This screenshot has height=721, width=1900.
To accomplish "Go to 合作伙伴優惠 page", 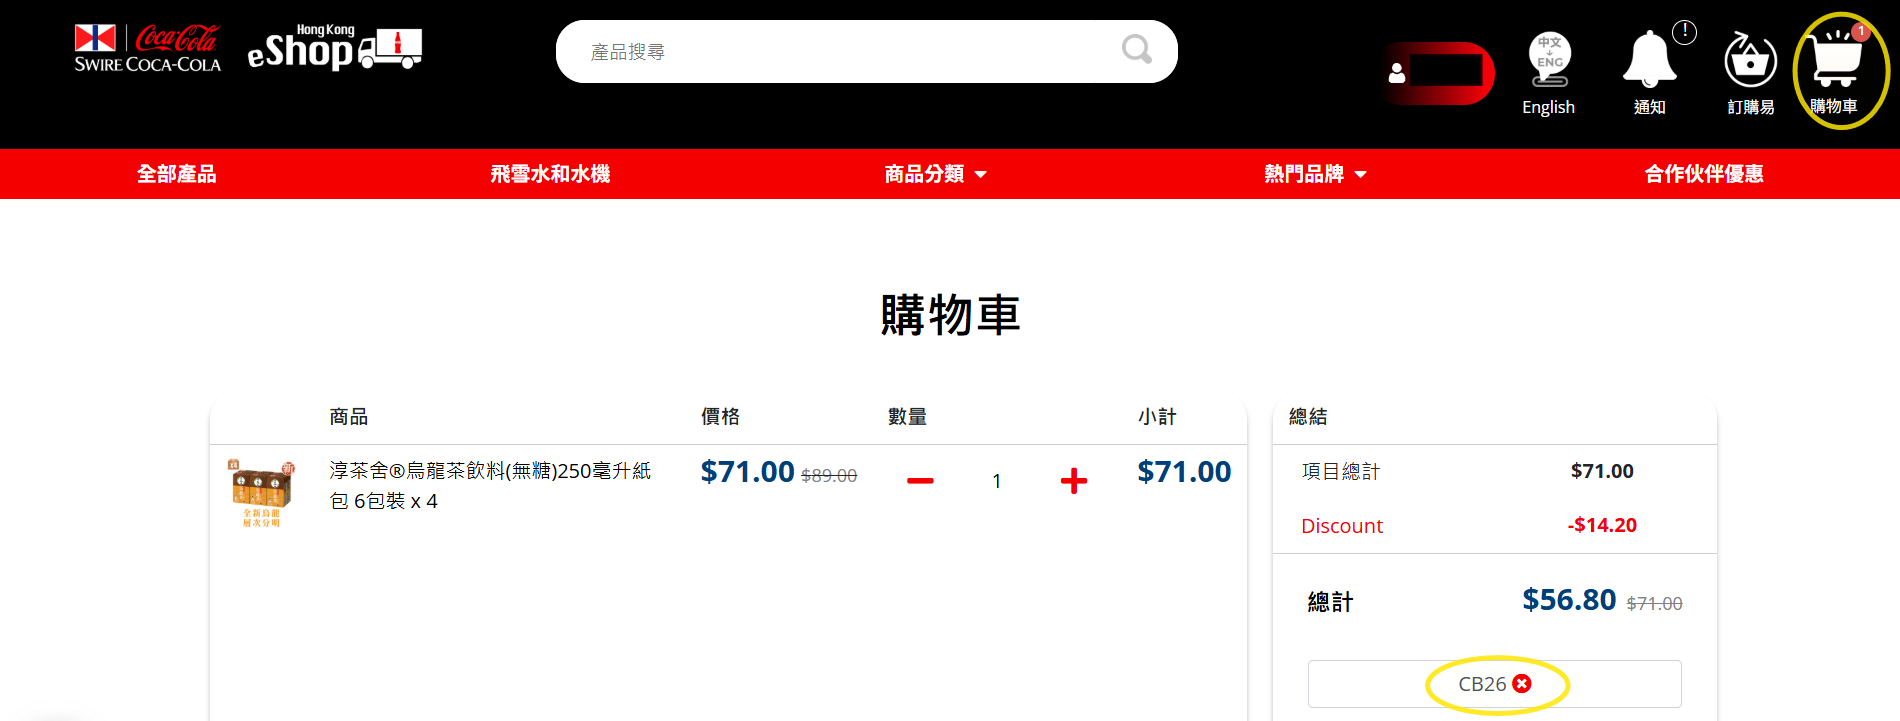I will tap(1703, 174).
